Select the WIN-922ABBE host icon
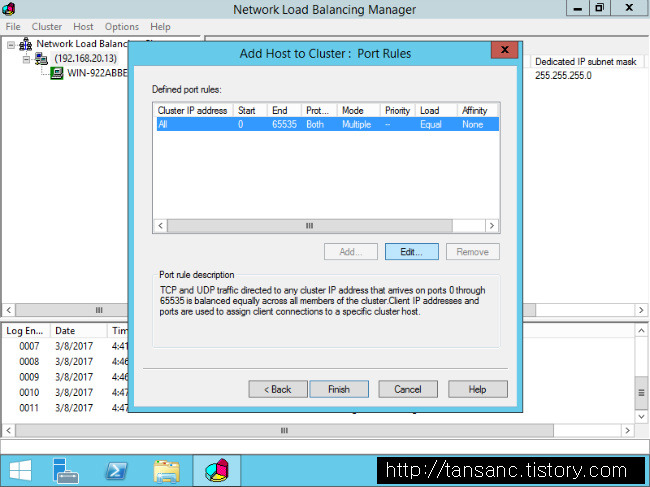This screenshot has width=650, height=487. pos(57,73)
